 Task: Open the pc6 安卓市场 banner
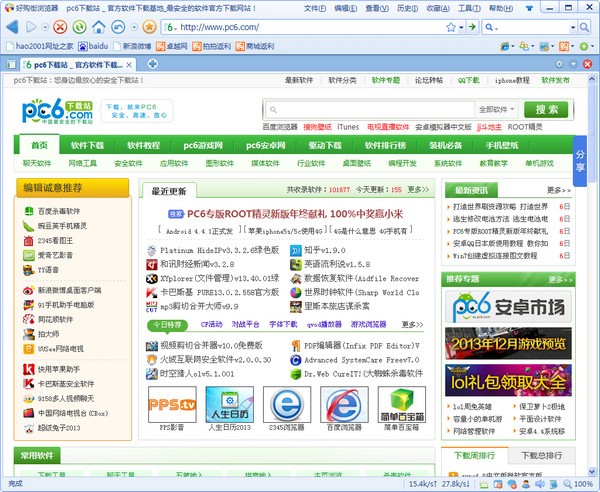point(508,306)
